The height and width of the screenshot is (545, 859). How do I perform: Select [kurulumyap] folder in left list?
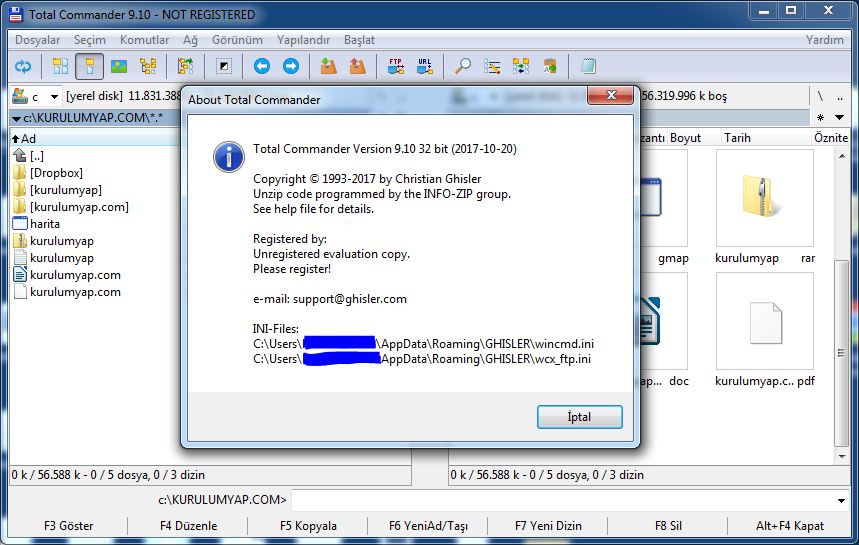[58, 190]
